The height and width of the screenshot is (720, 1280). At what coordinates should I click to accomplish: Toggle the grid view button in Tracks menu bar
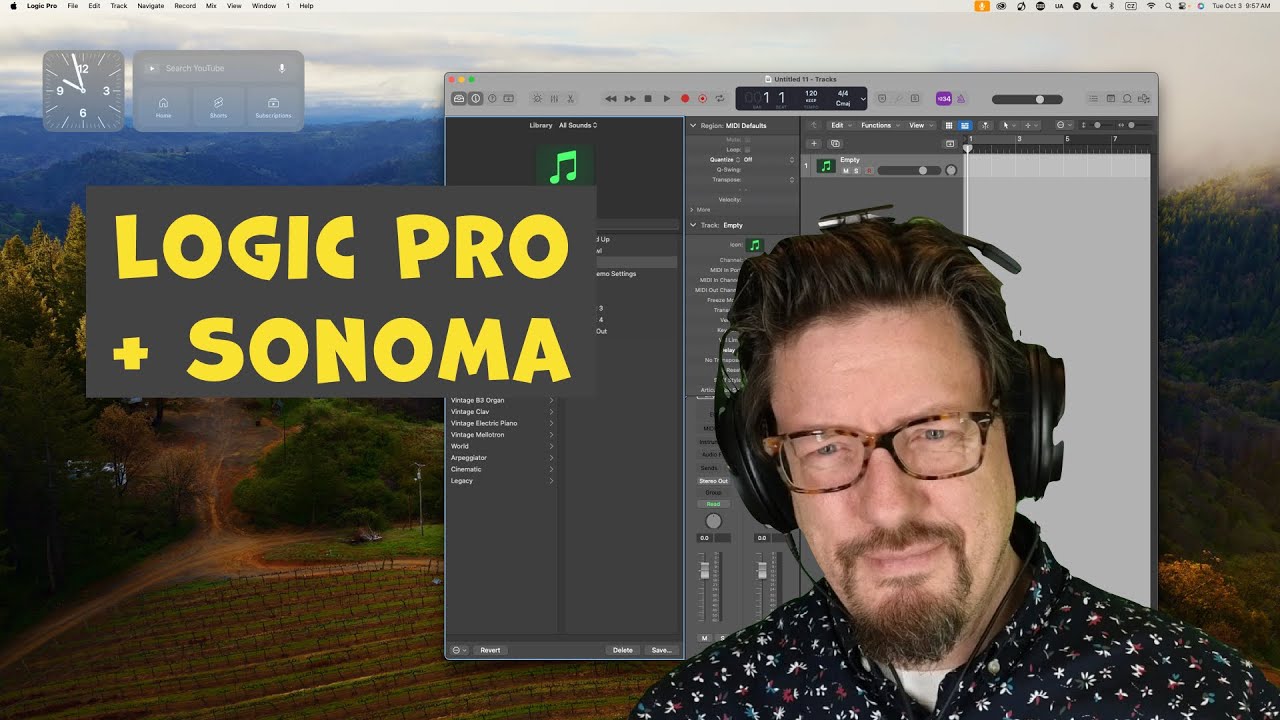(x=949, y=125)
